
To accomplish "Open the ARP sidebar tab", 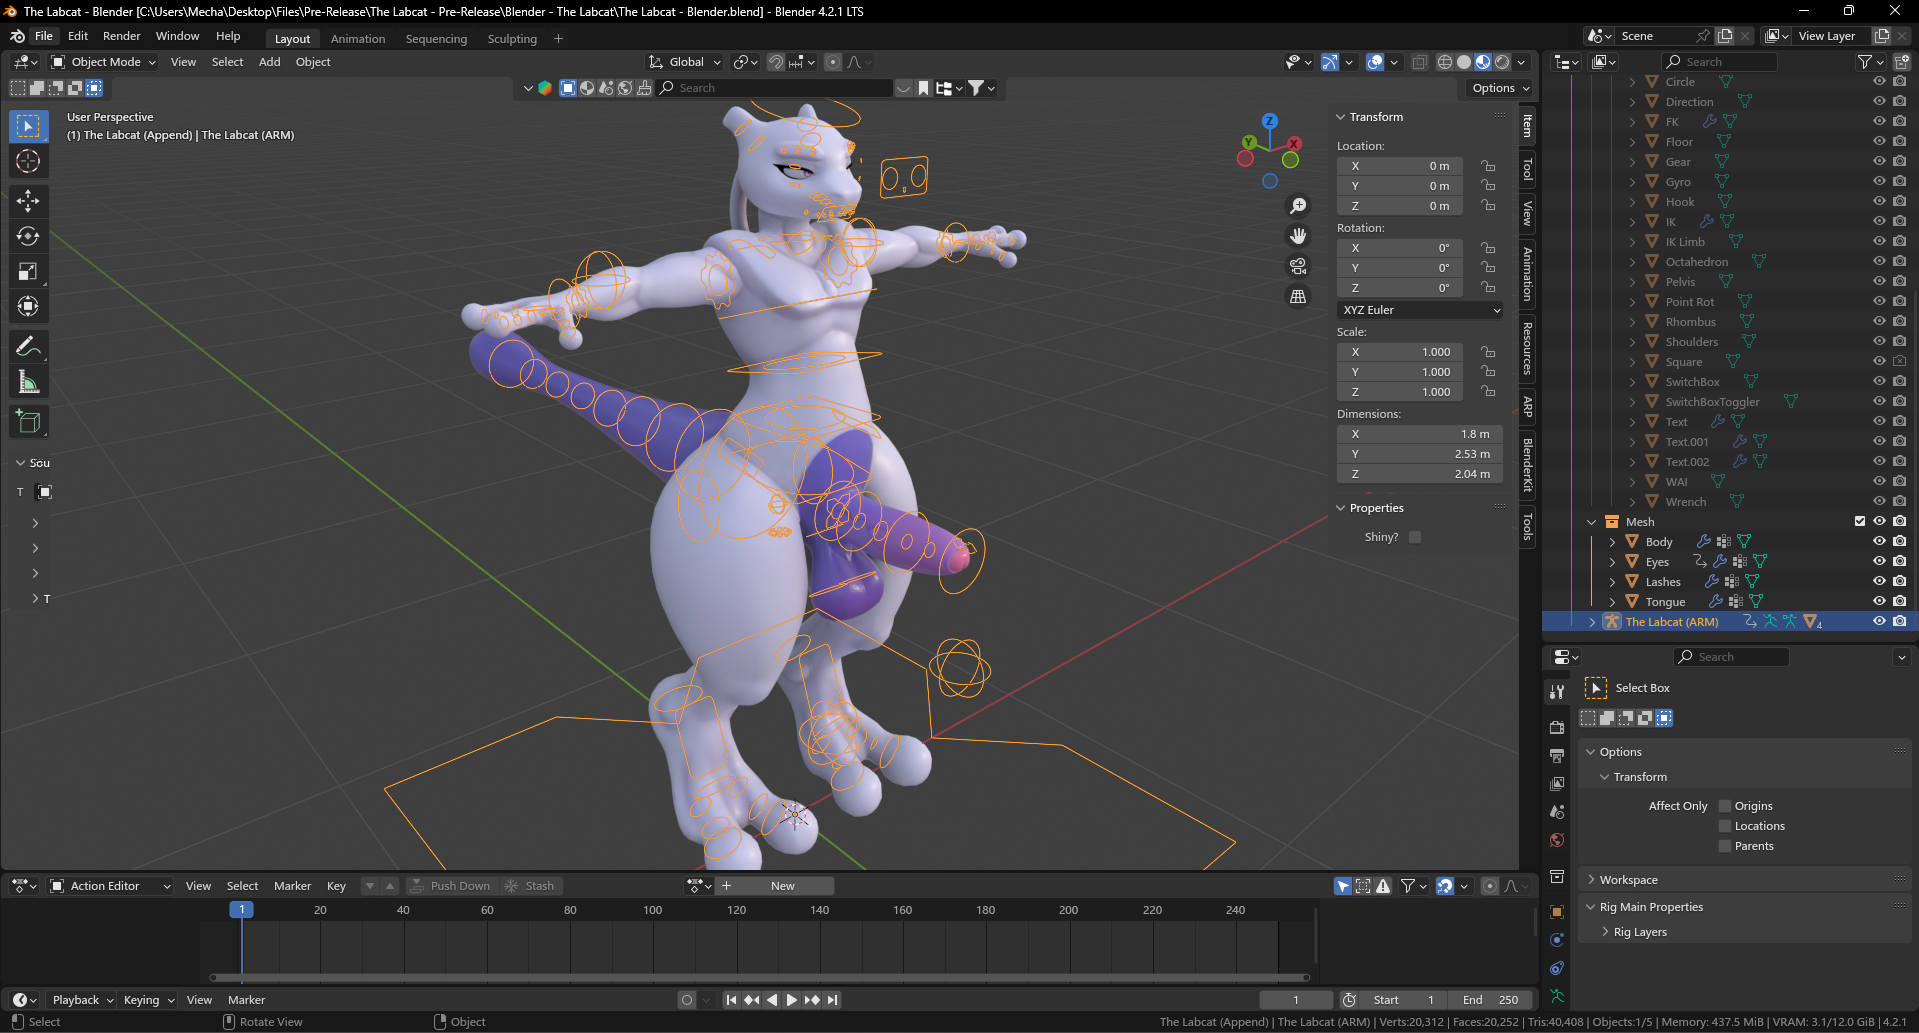I will pyautogui.click(x=1528, y=406).
